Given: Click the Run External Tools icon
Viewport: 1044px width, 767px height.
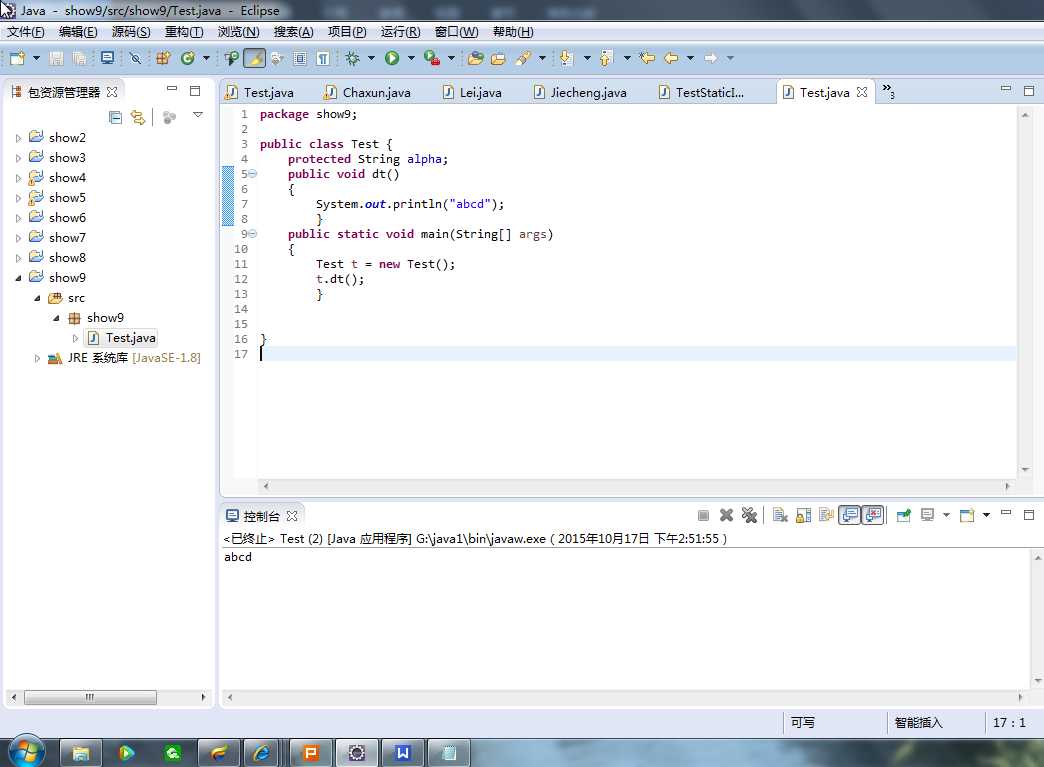Looking at the screenshot, I should coord(431,59).
